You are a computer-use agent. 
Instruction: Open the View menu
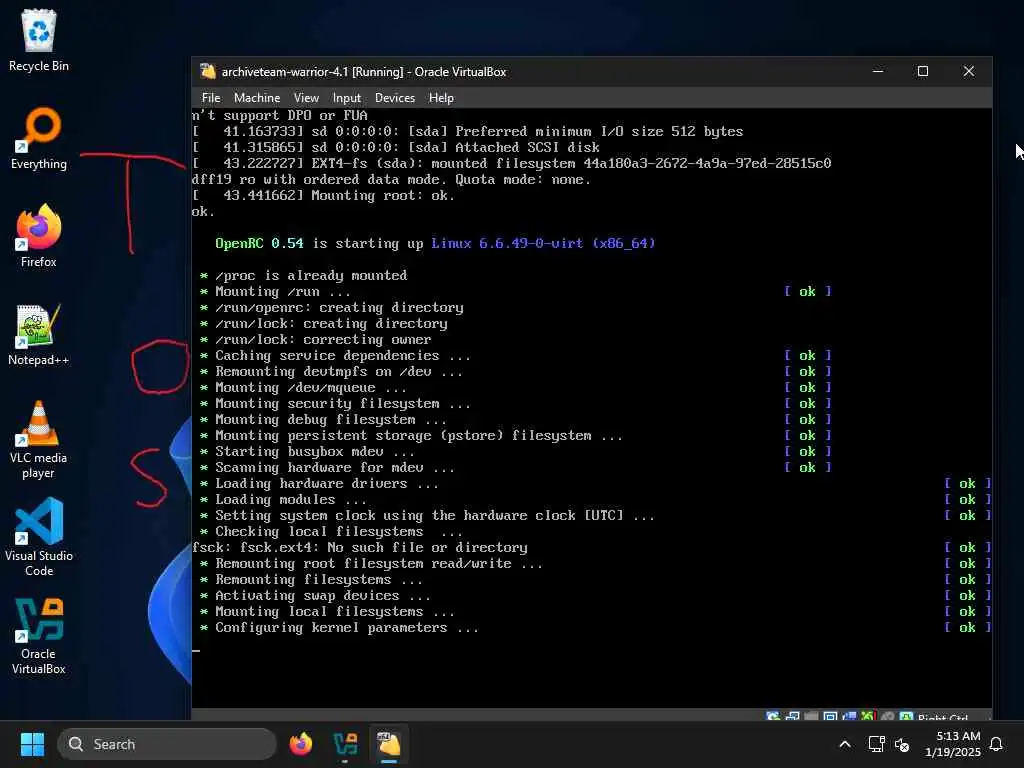click(306, 98)
